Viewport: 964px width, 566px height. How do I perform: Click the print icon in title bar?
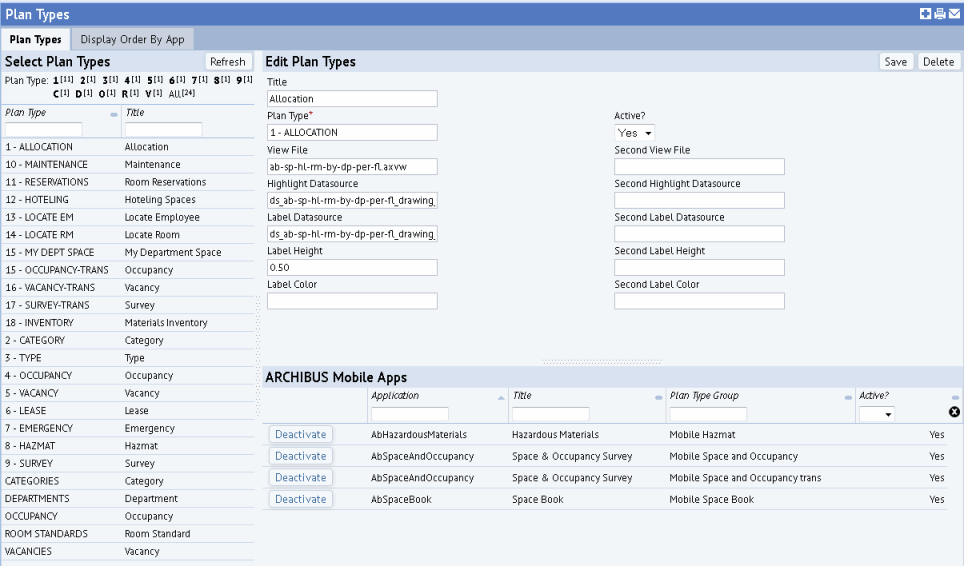pyautogui.click(x=939, y=14)
